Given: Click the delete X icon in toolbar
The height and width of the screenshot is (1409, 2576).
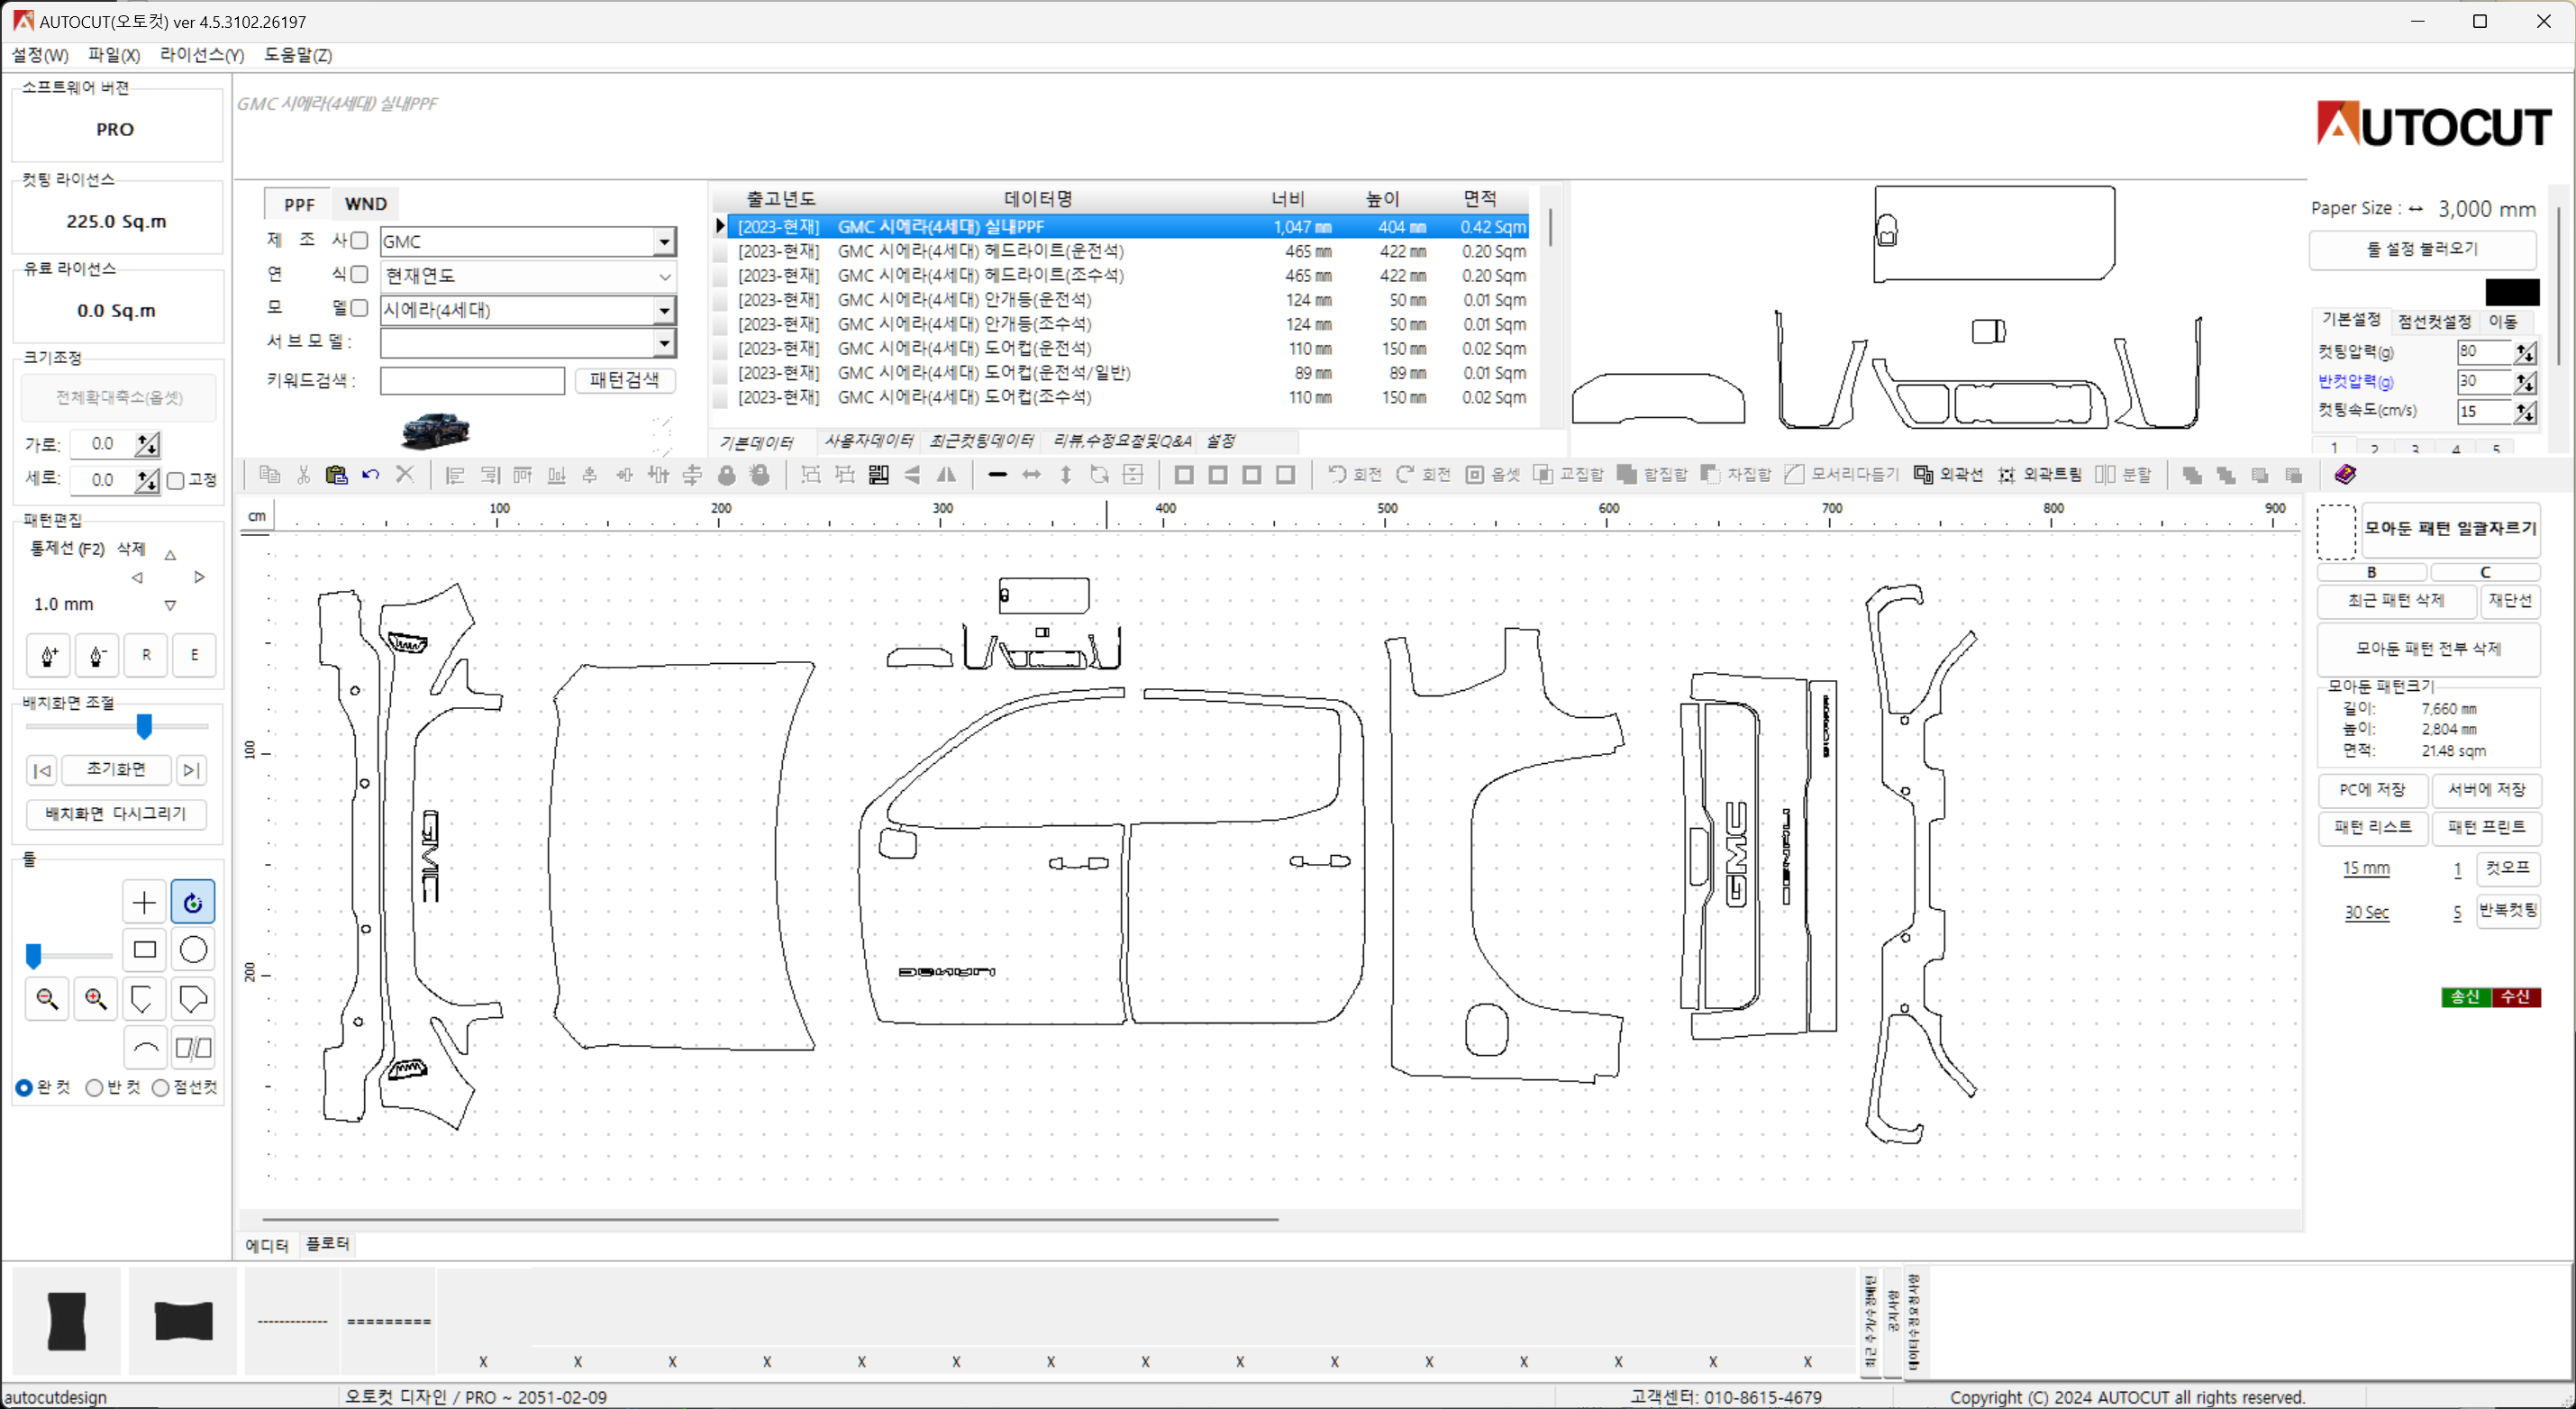Looking at the screenshot, I should (x=404, y=475).
